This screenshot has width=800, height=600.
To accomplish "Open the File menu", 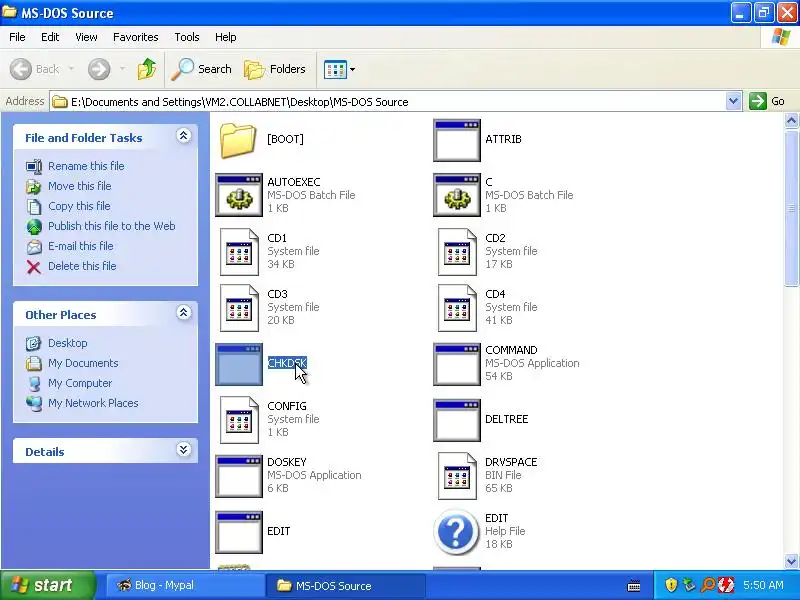I will click(17, 37).
